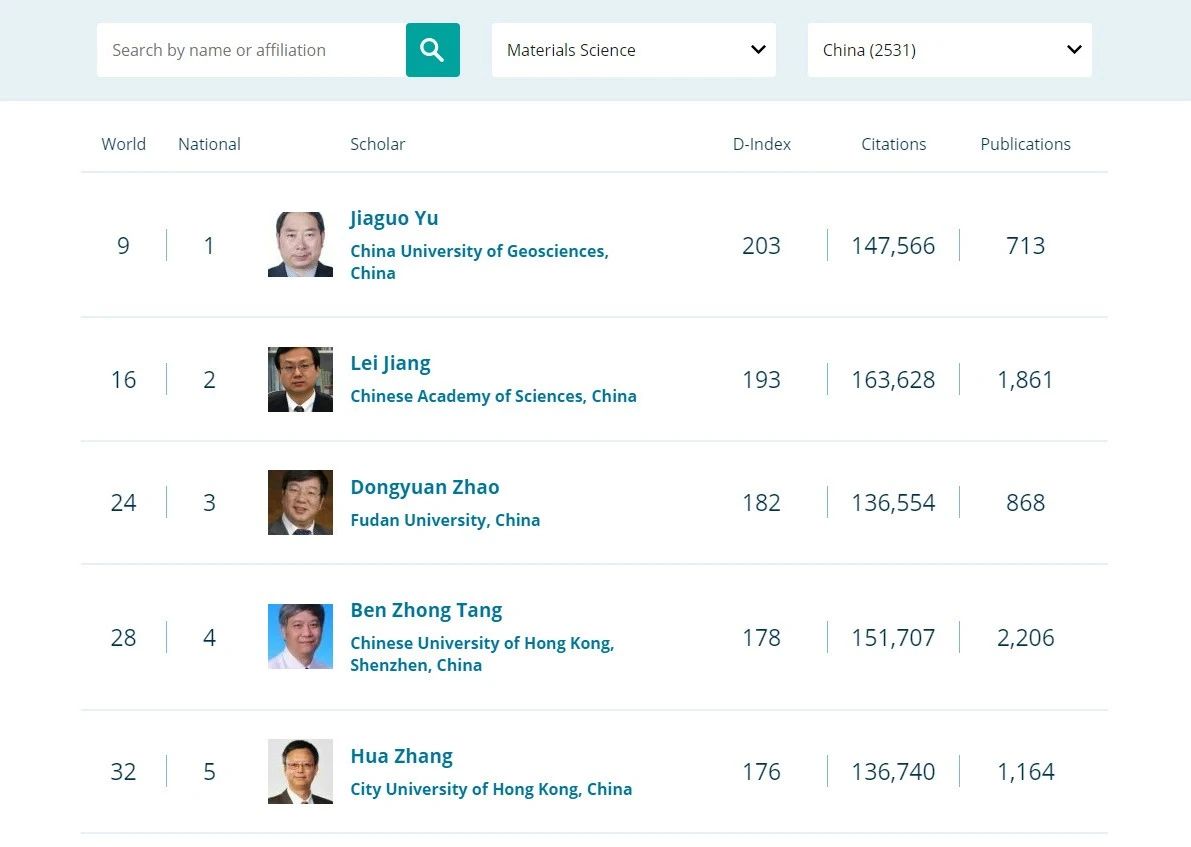Screen dimensions: 1191x847
Task: Click the D-Index column header
Action: coord(761,144)
